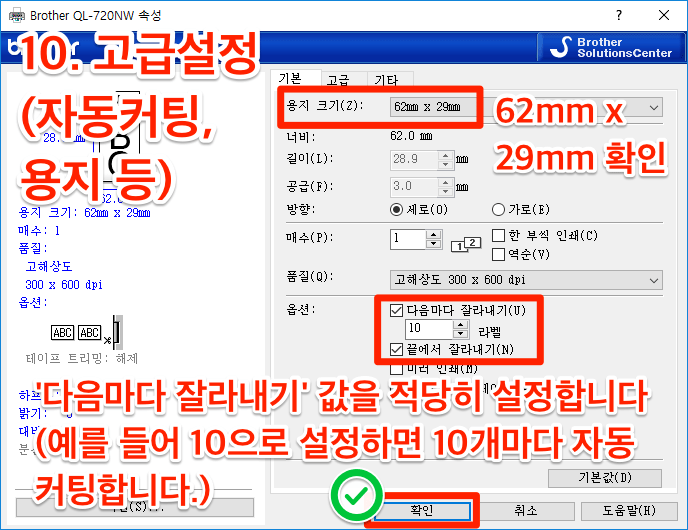688x530 pixels.
Task: Click the 용지 크기: 62mm x 29mm summary text
Action: pos(84,213)
